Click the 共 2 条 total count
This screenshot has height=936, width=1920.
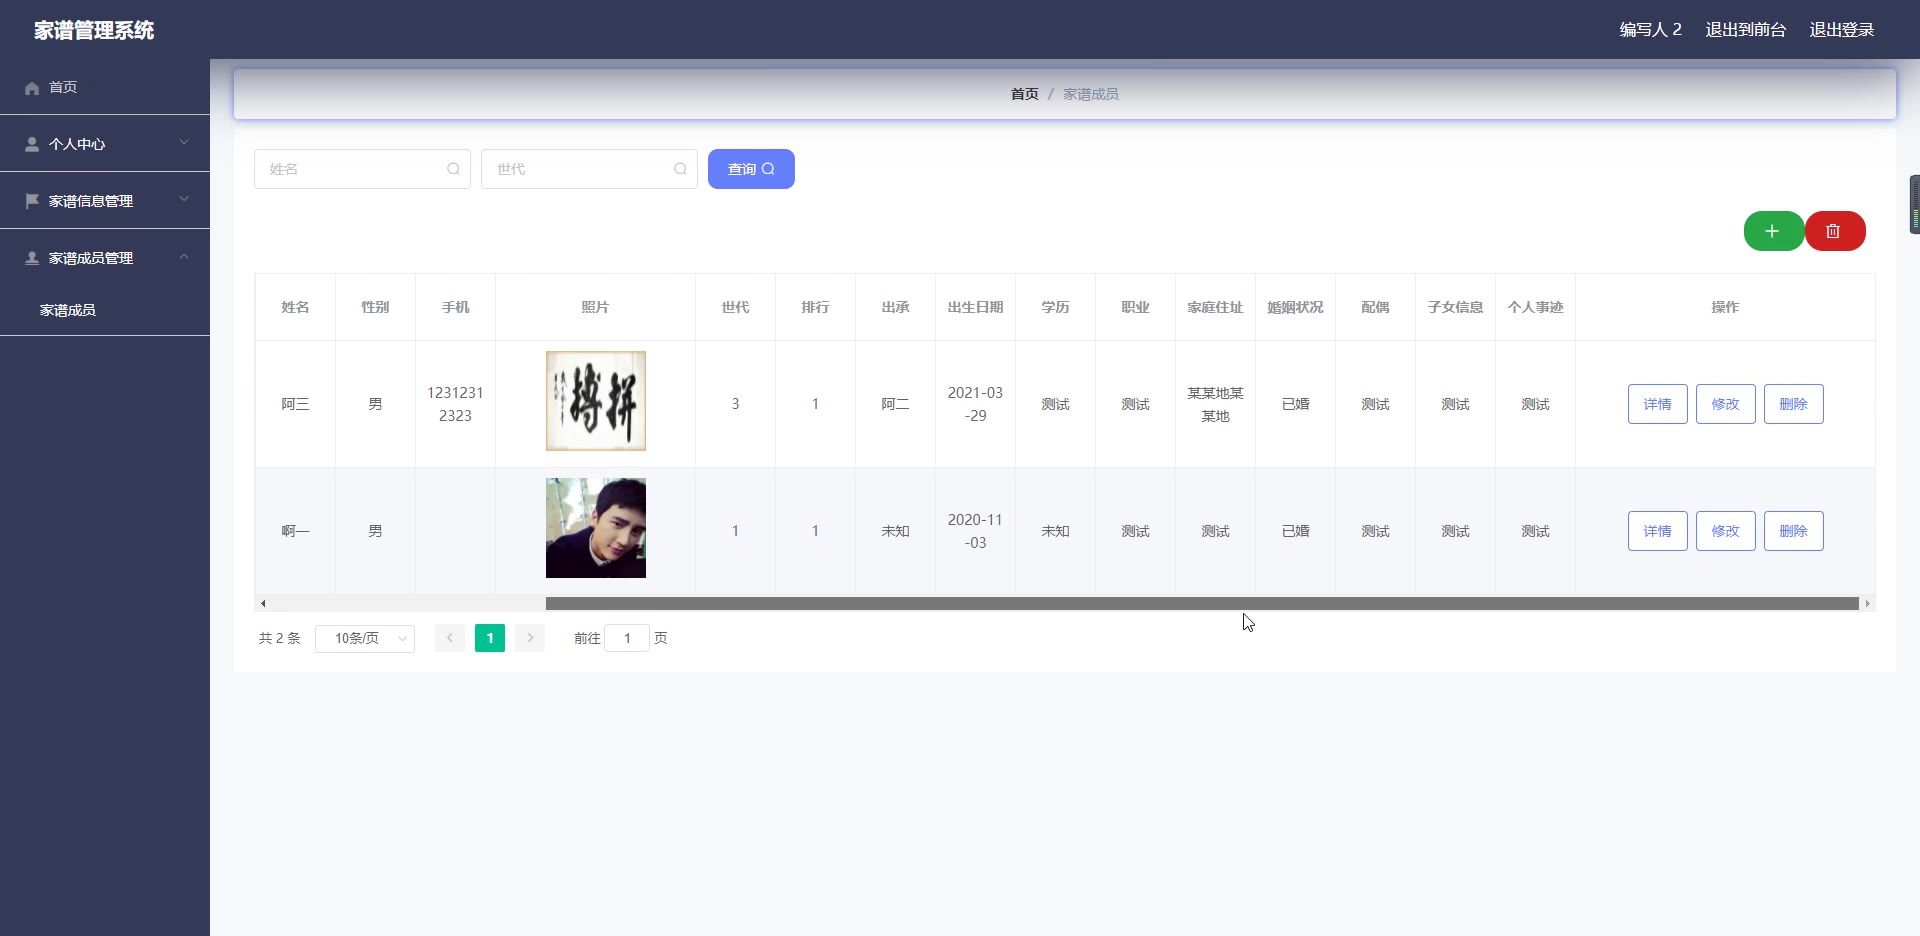(x=279, y=638)
